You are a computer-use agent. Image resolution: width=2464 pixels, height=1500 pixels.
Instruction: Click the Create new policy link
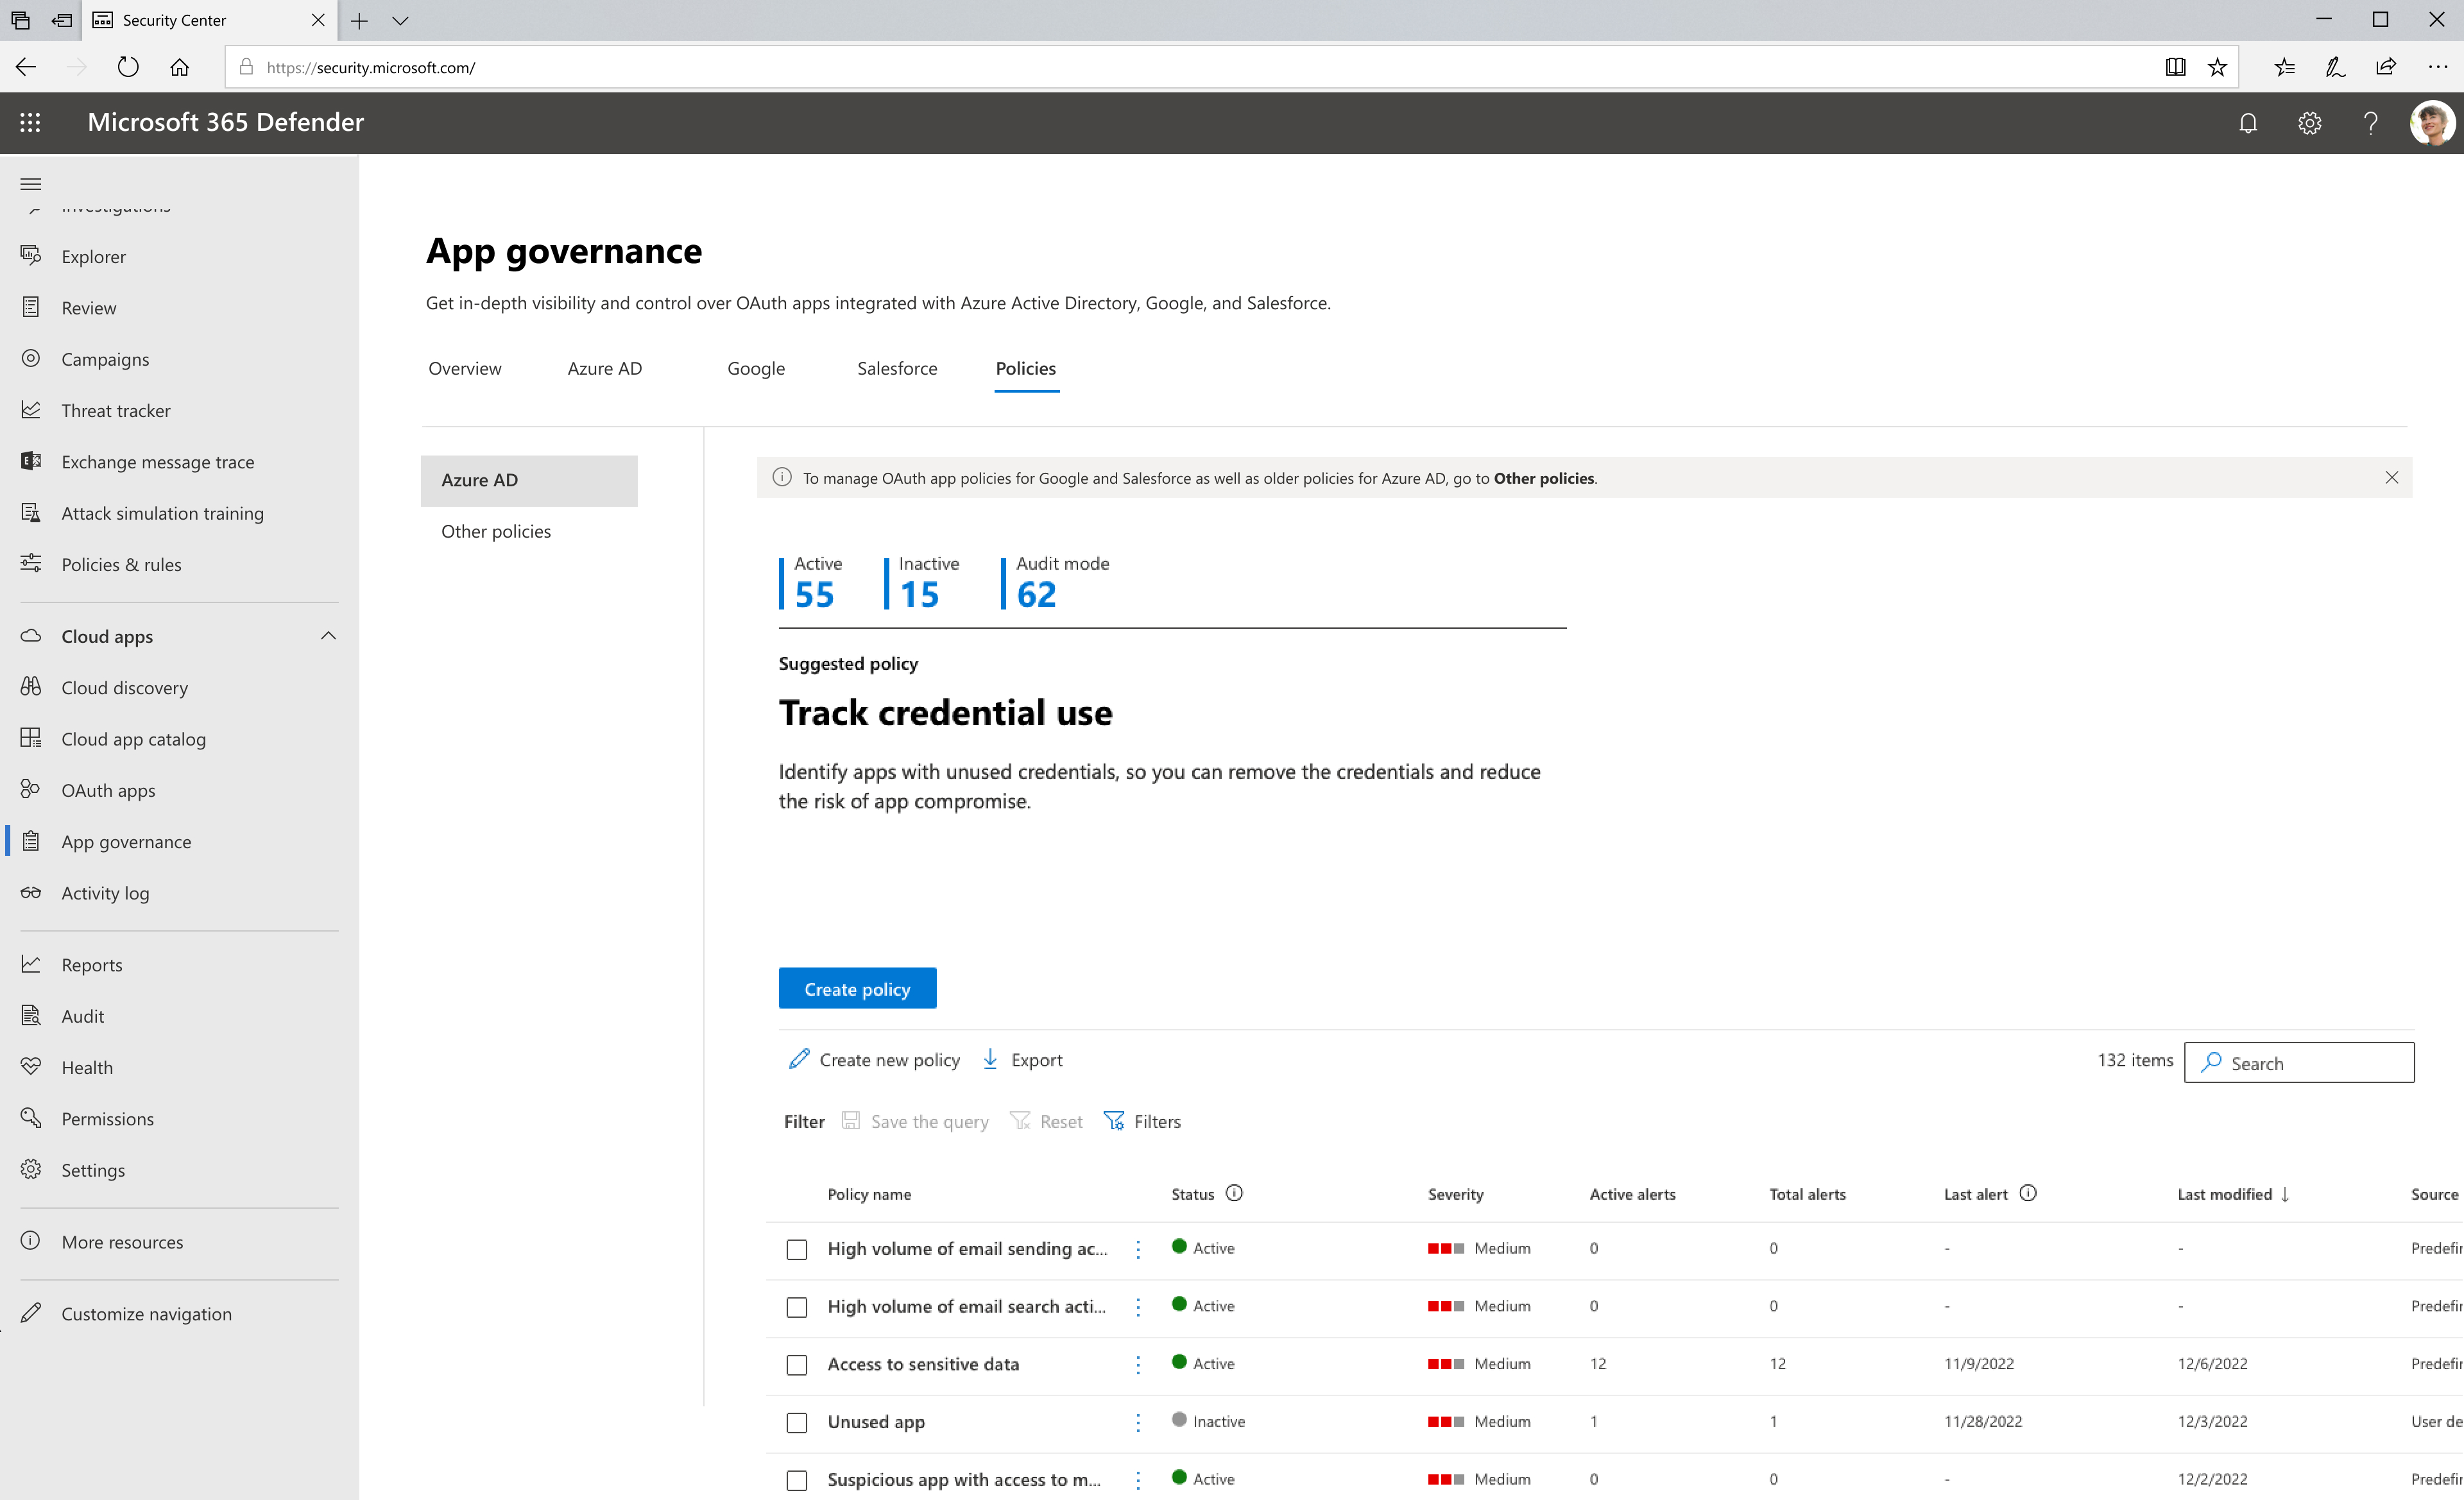pyautogui.click(x=875, y=1058)
